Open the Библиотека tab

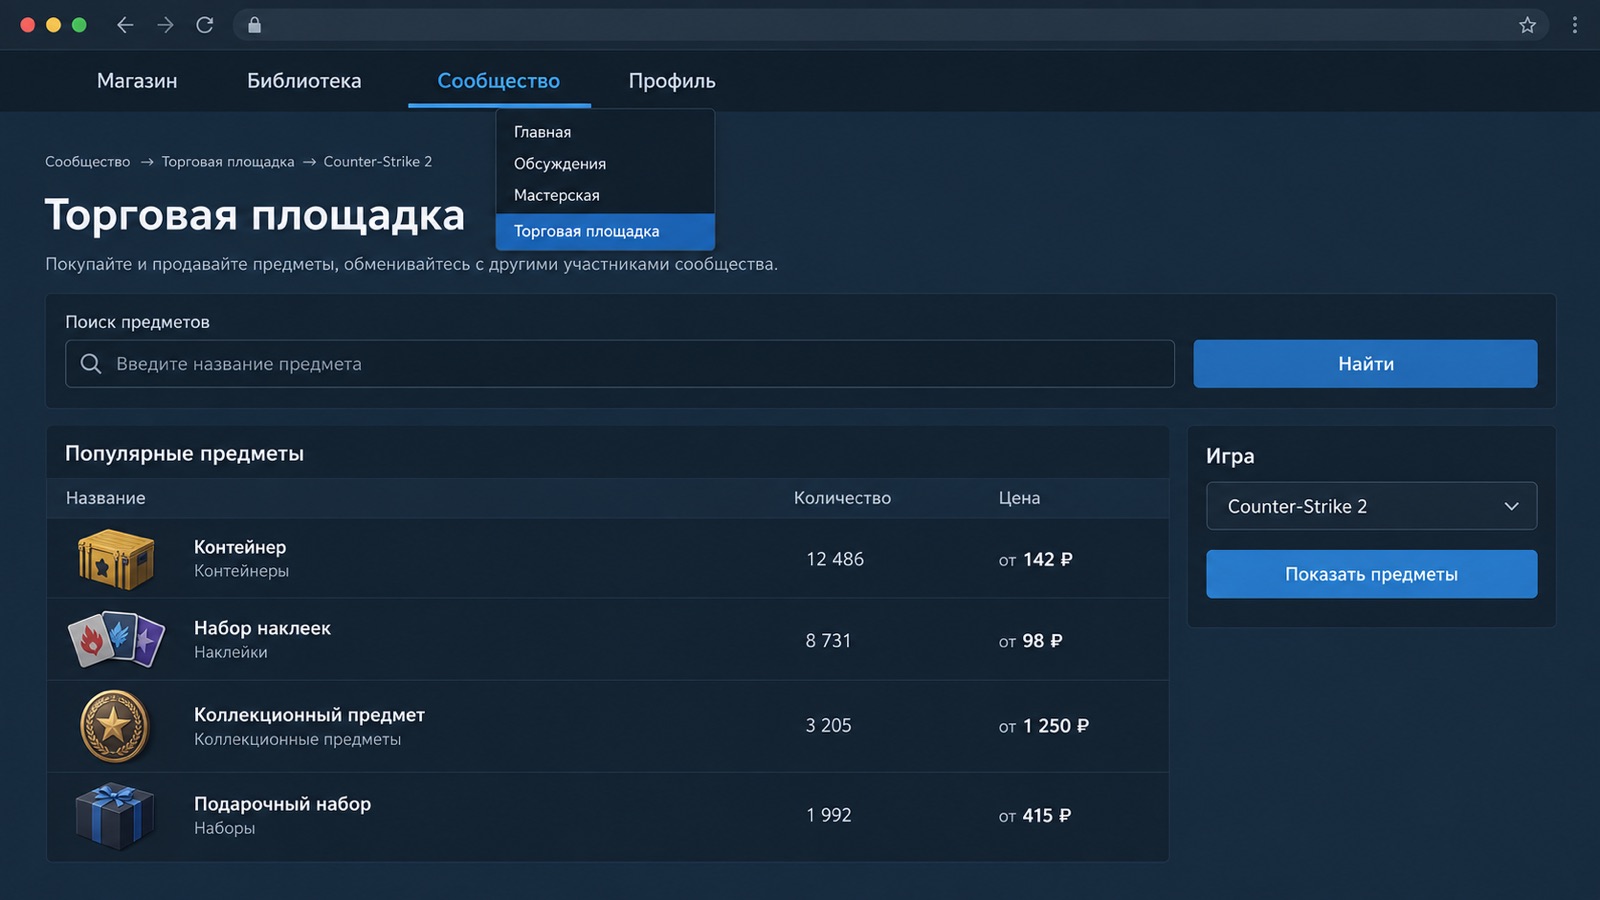coord(304,81)
